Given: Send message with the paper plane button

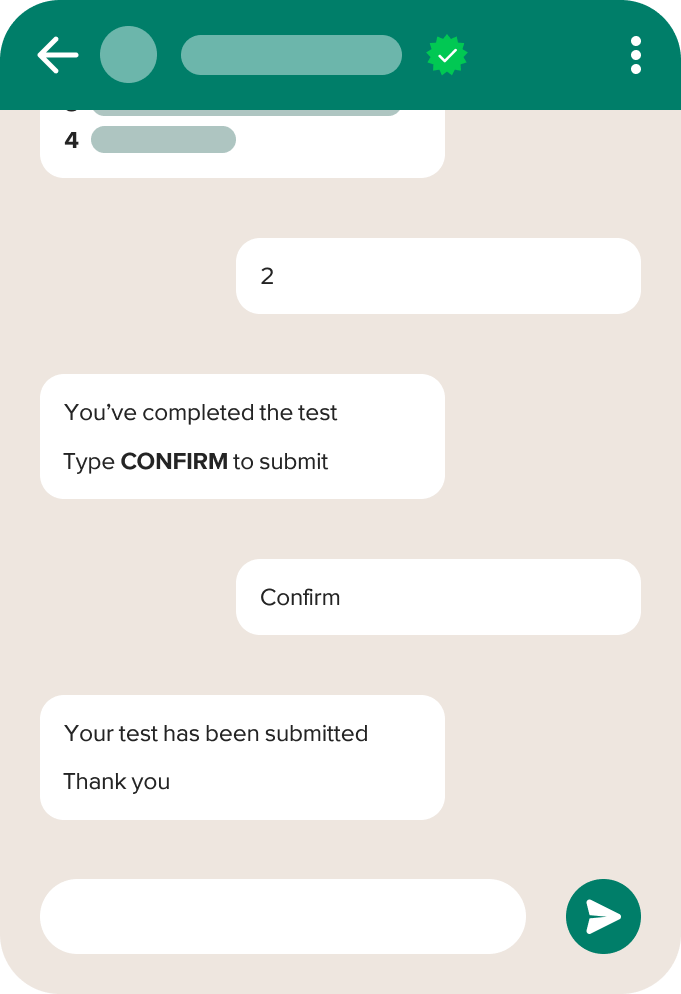Looking at the screenshot, I should pos(603,916).
